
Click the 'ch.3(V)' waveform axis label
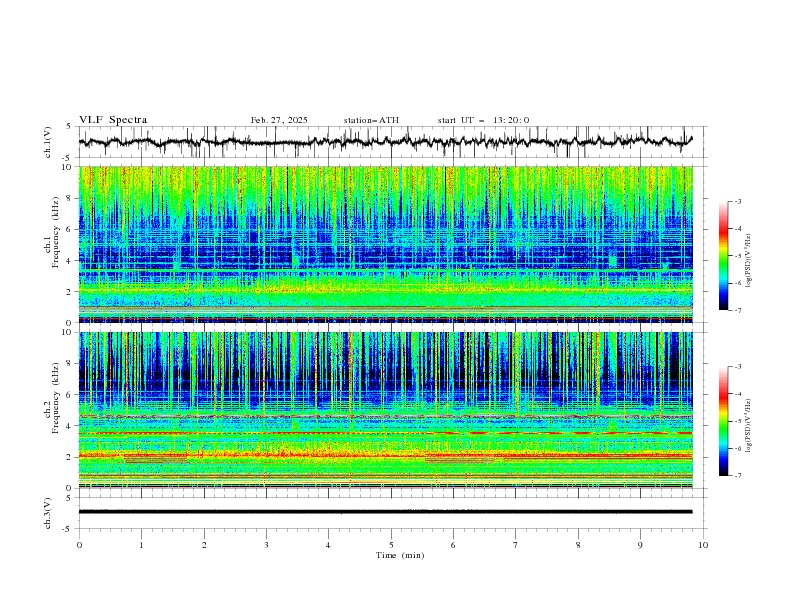pyautogui.click(x=48, y=513)
